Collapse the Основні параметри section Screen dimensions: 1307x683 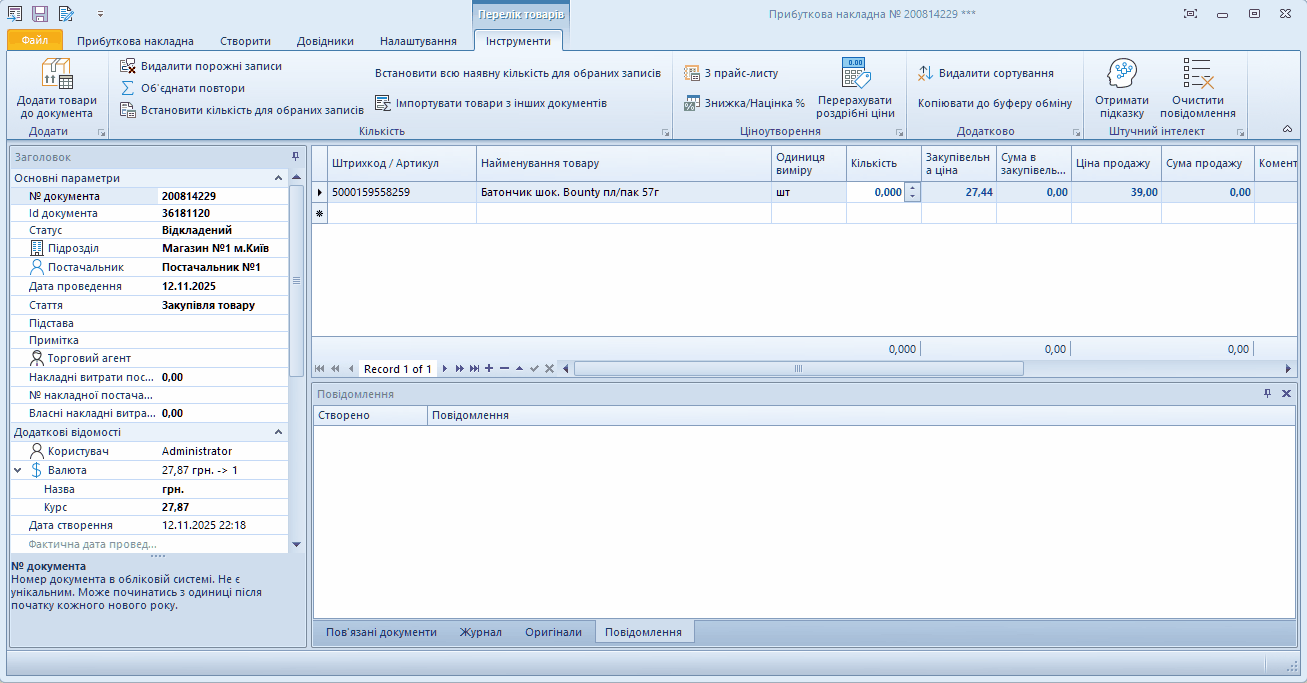tap(278, 178)
